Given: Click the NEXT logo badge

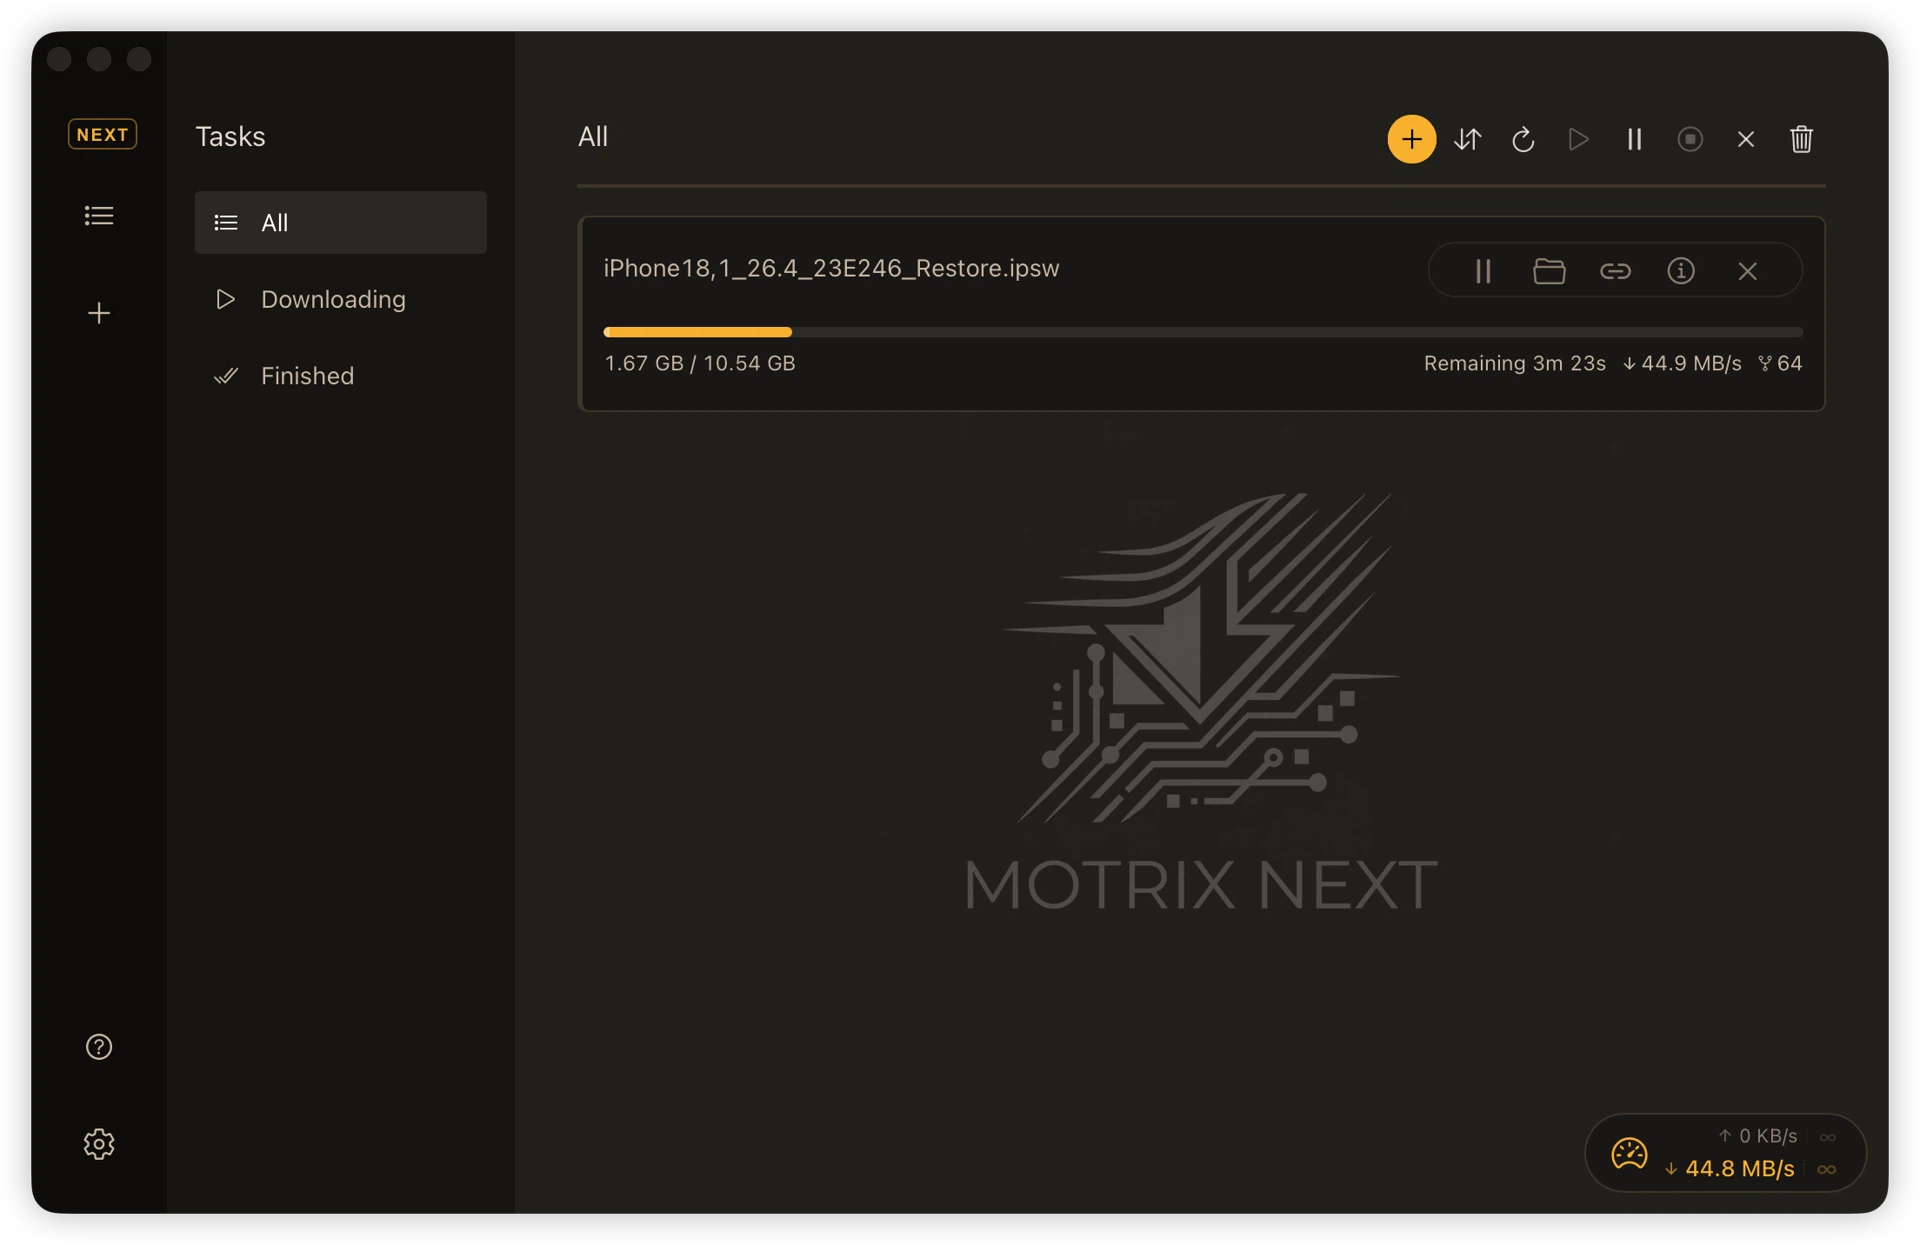Looking at the screenshot, I should point(102,134).
